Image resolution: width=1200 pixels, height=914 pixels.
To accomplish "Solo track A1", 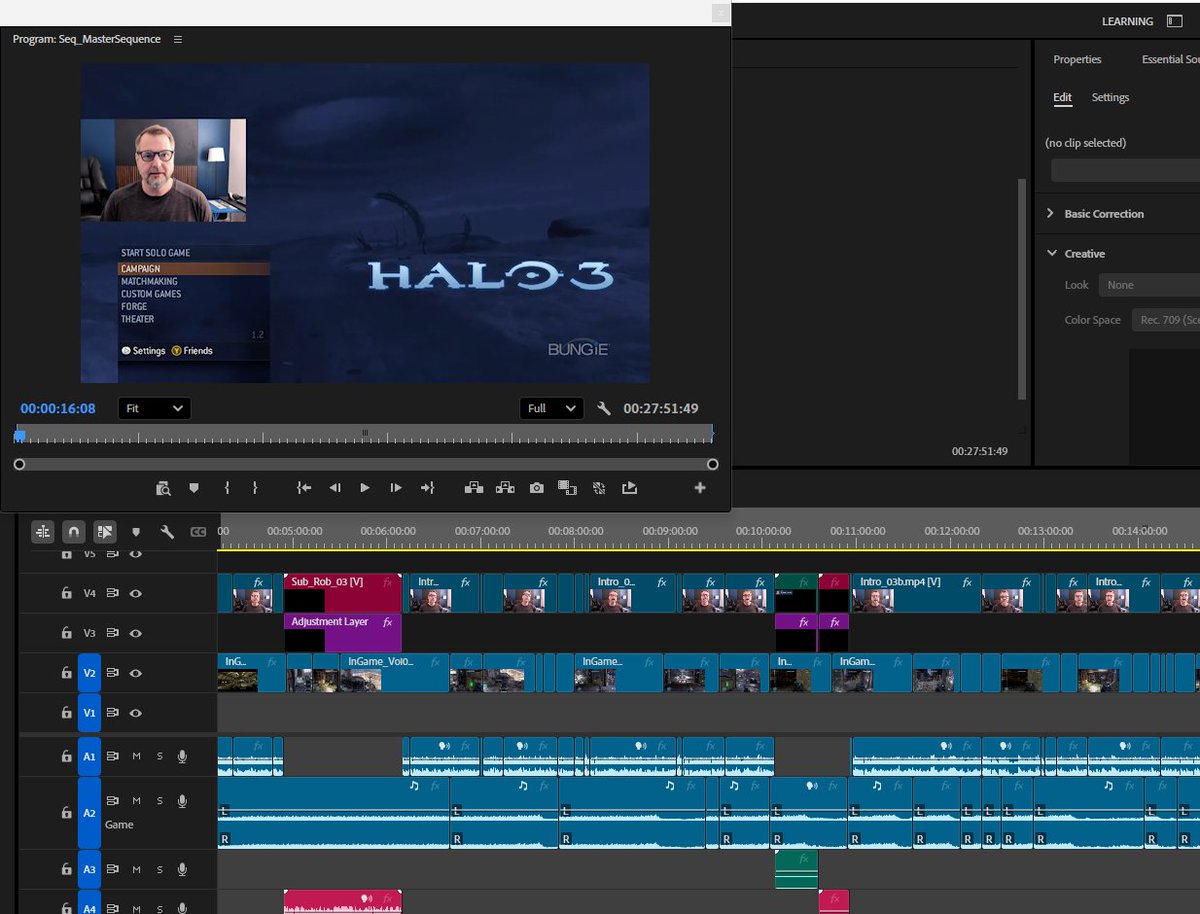I will [159, 757].
